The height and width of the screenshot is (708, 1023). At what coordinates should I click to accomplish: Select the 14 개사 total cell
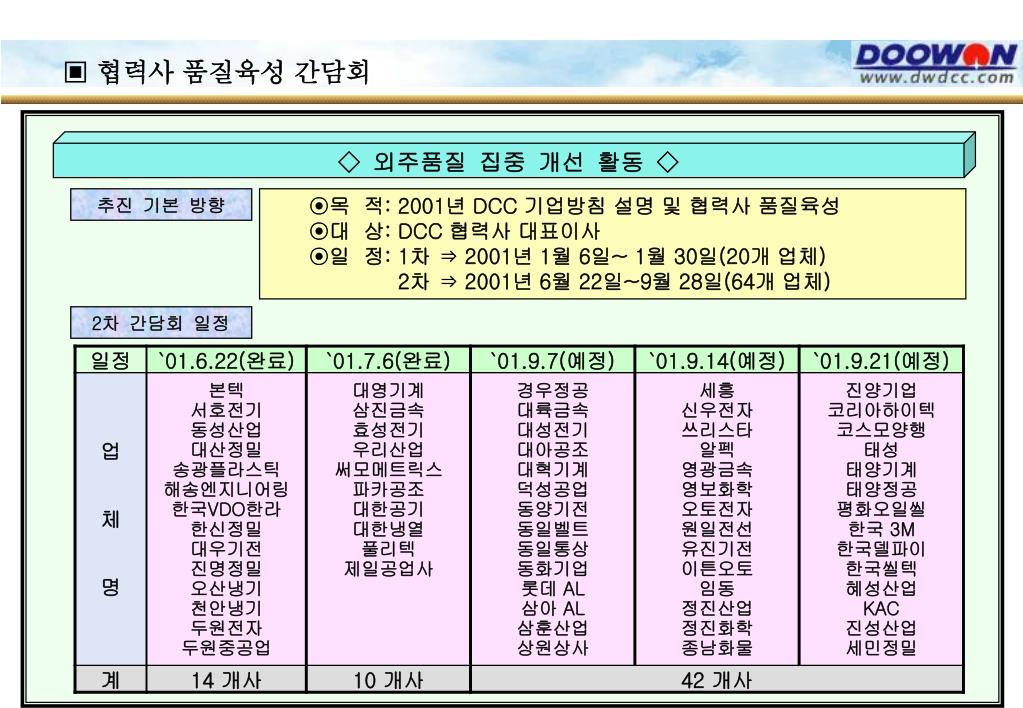[x=226, y=680]
